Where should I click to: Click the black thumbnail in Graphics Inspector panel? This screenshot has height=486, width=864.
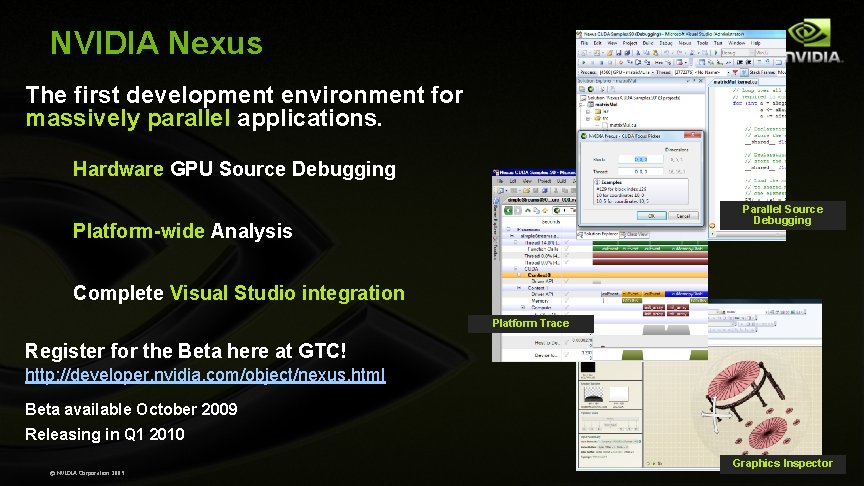tap(588, 367)
